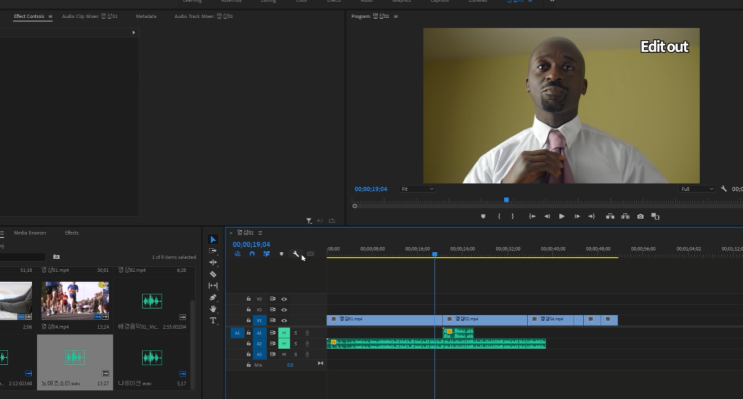The height and width of the screenshot is (399, 743).
Task: Click the timeline timecode 00;00;19;04
Action: [x=251, y=245]
